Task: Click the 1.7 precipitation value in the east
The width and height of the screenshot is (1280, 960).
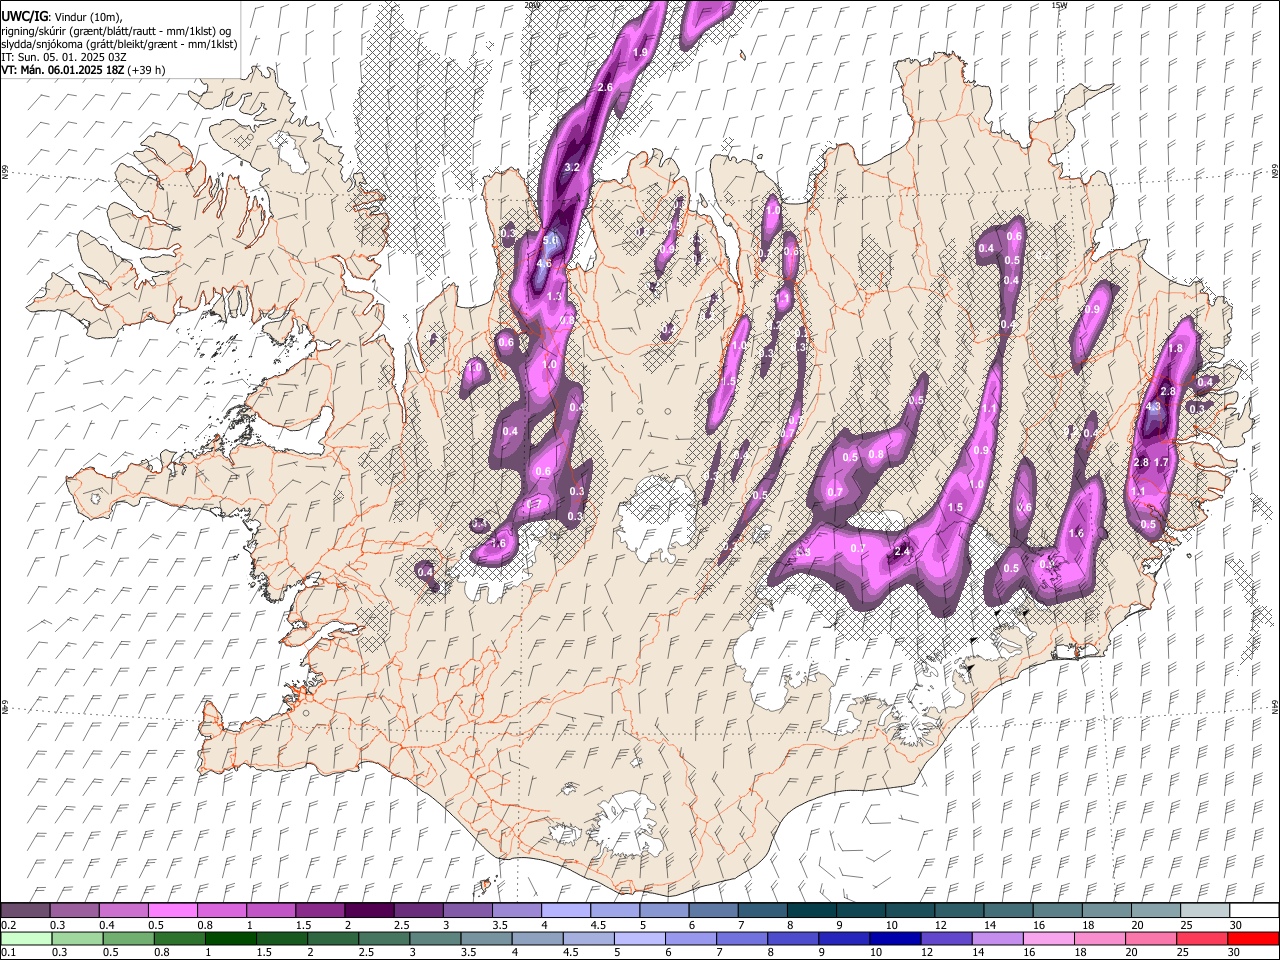Action: pos(1161,463)
